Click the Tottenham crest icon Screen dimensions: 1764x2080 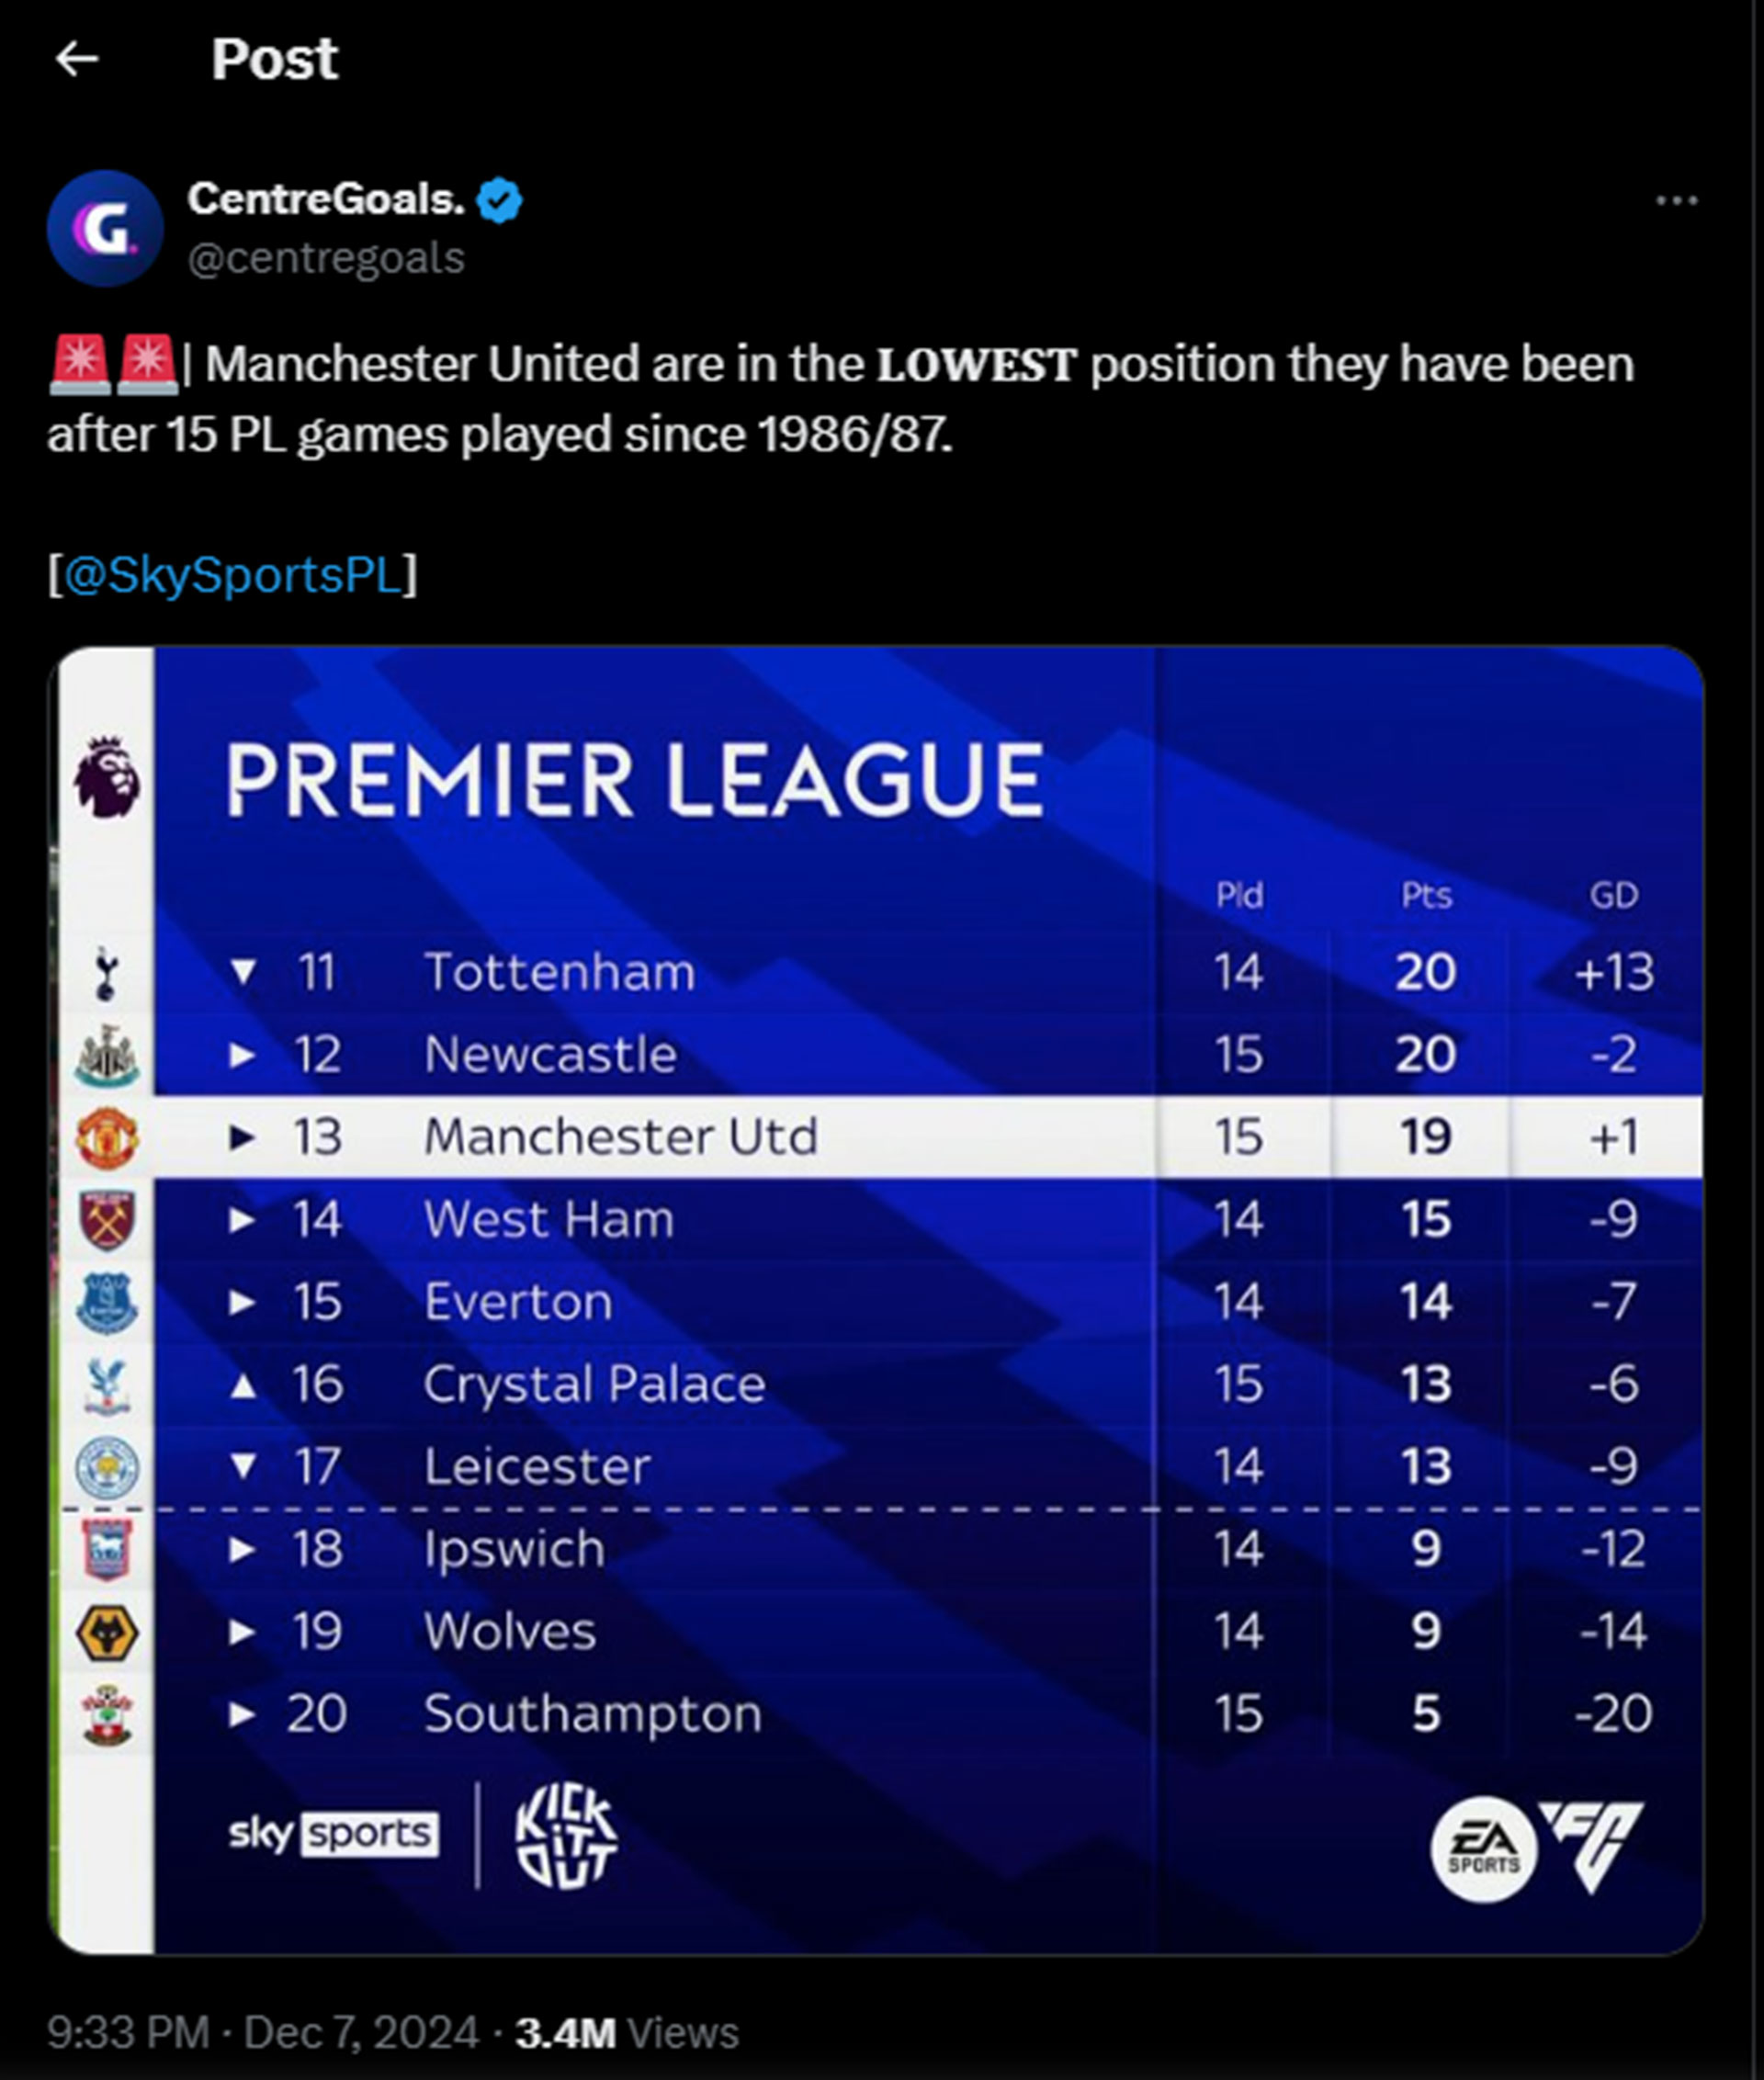[106, 973]
